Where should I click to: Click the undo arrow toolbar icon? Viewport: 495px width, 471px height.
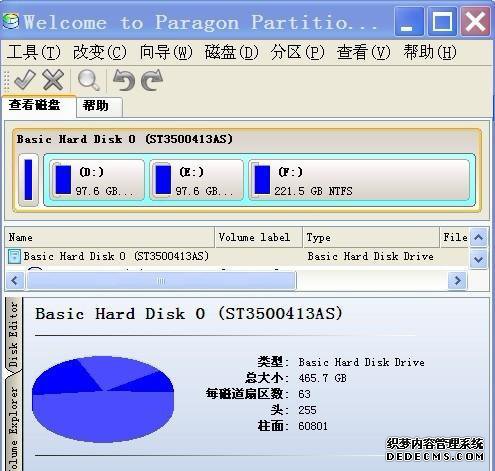pos(124,80)
